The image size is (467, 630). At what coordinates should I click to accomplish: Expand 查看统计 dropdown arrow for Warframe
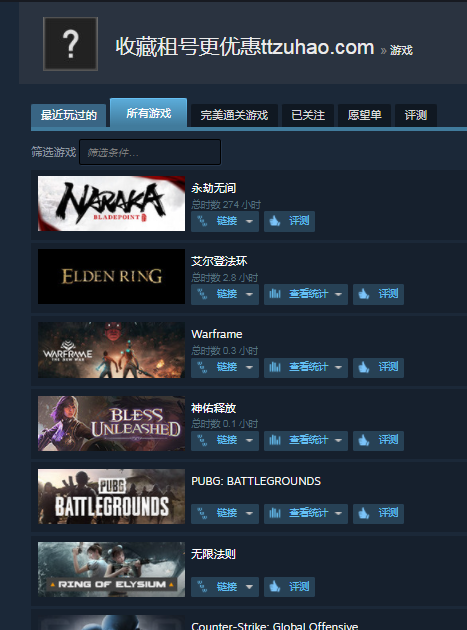pos(338,367)
